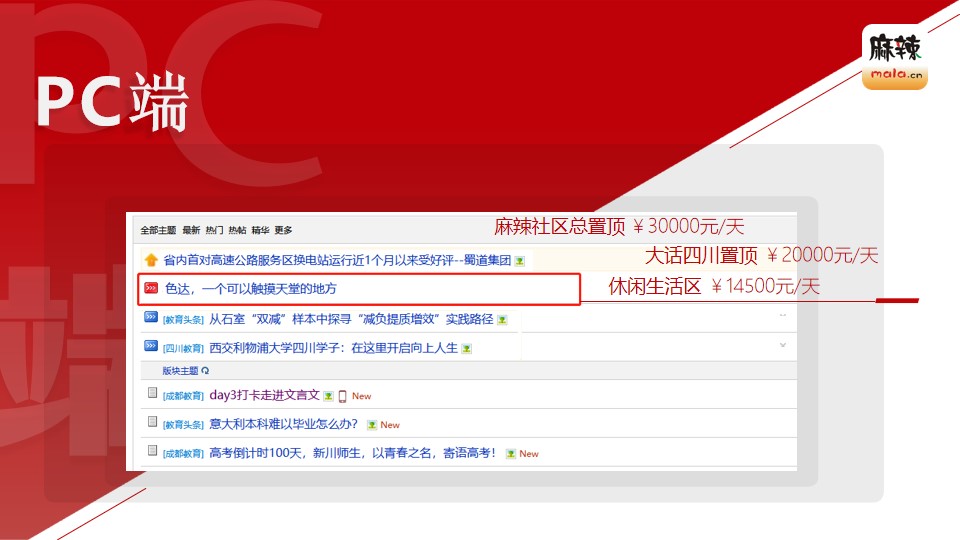Switch to the 精华 tab
960x540 pixels.
pyautogui.click(x=260, y=230)
